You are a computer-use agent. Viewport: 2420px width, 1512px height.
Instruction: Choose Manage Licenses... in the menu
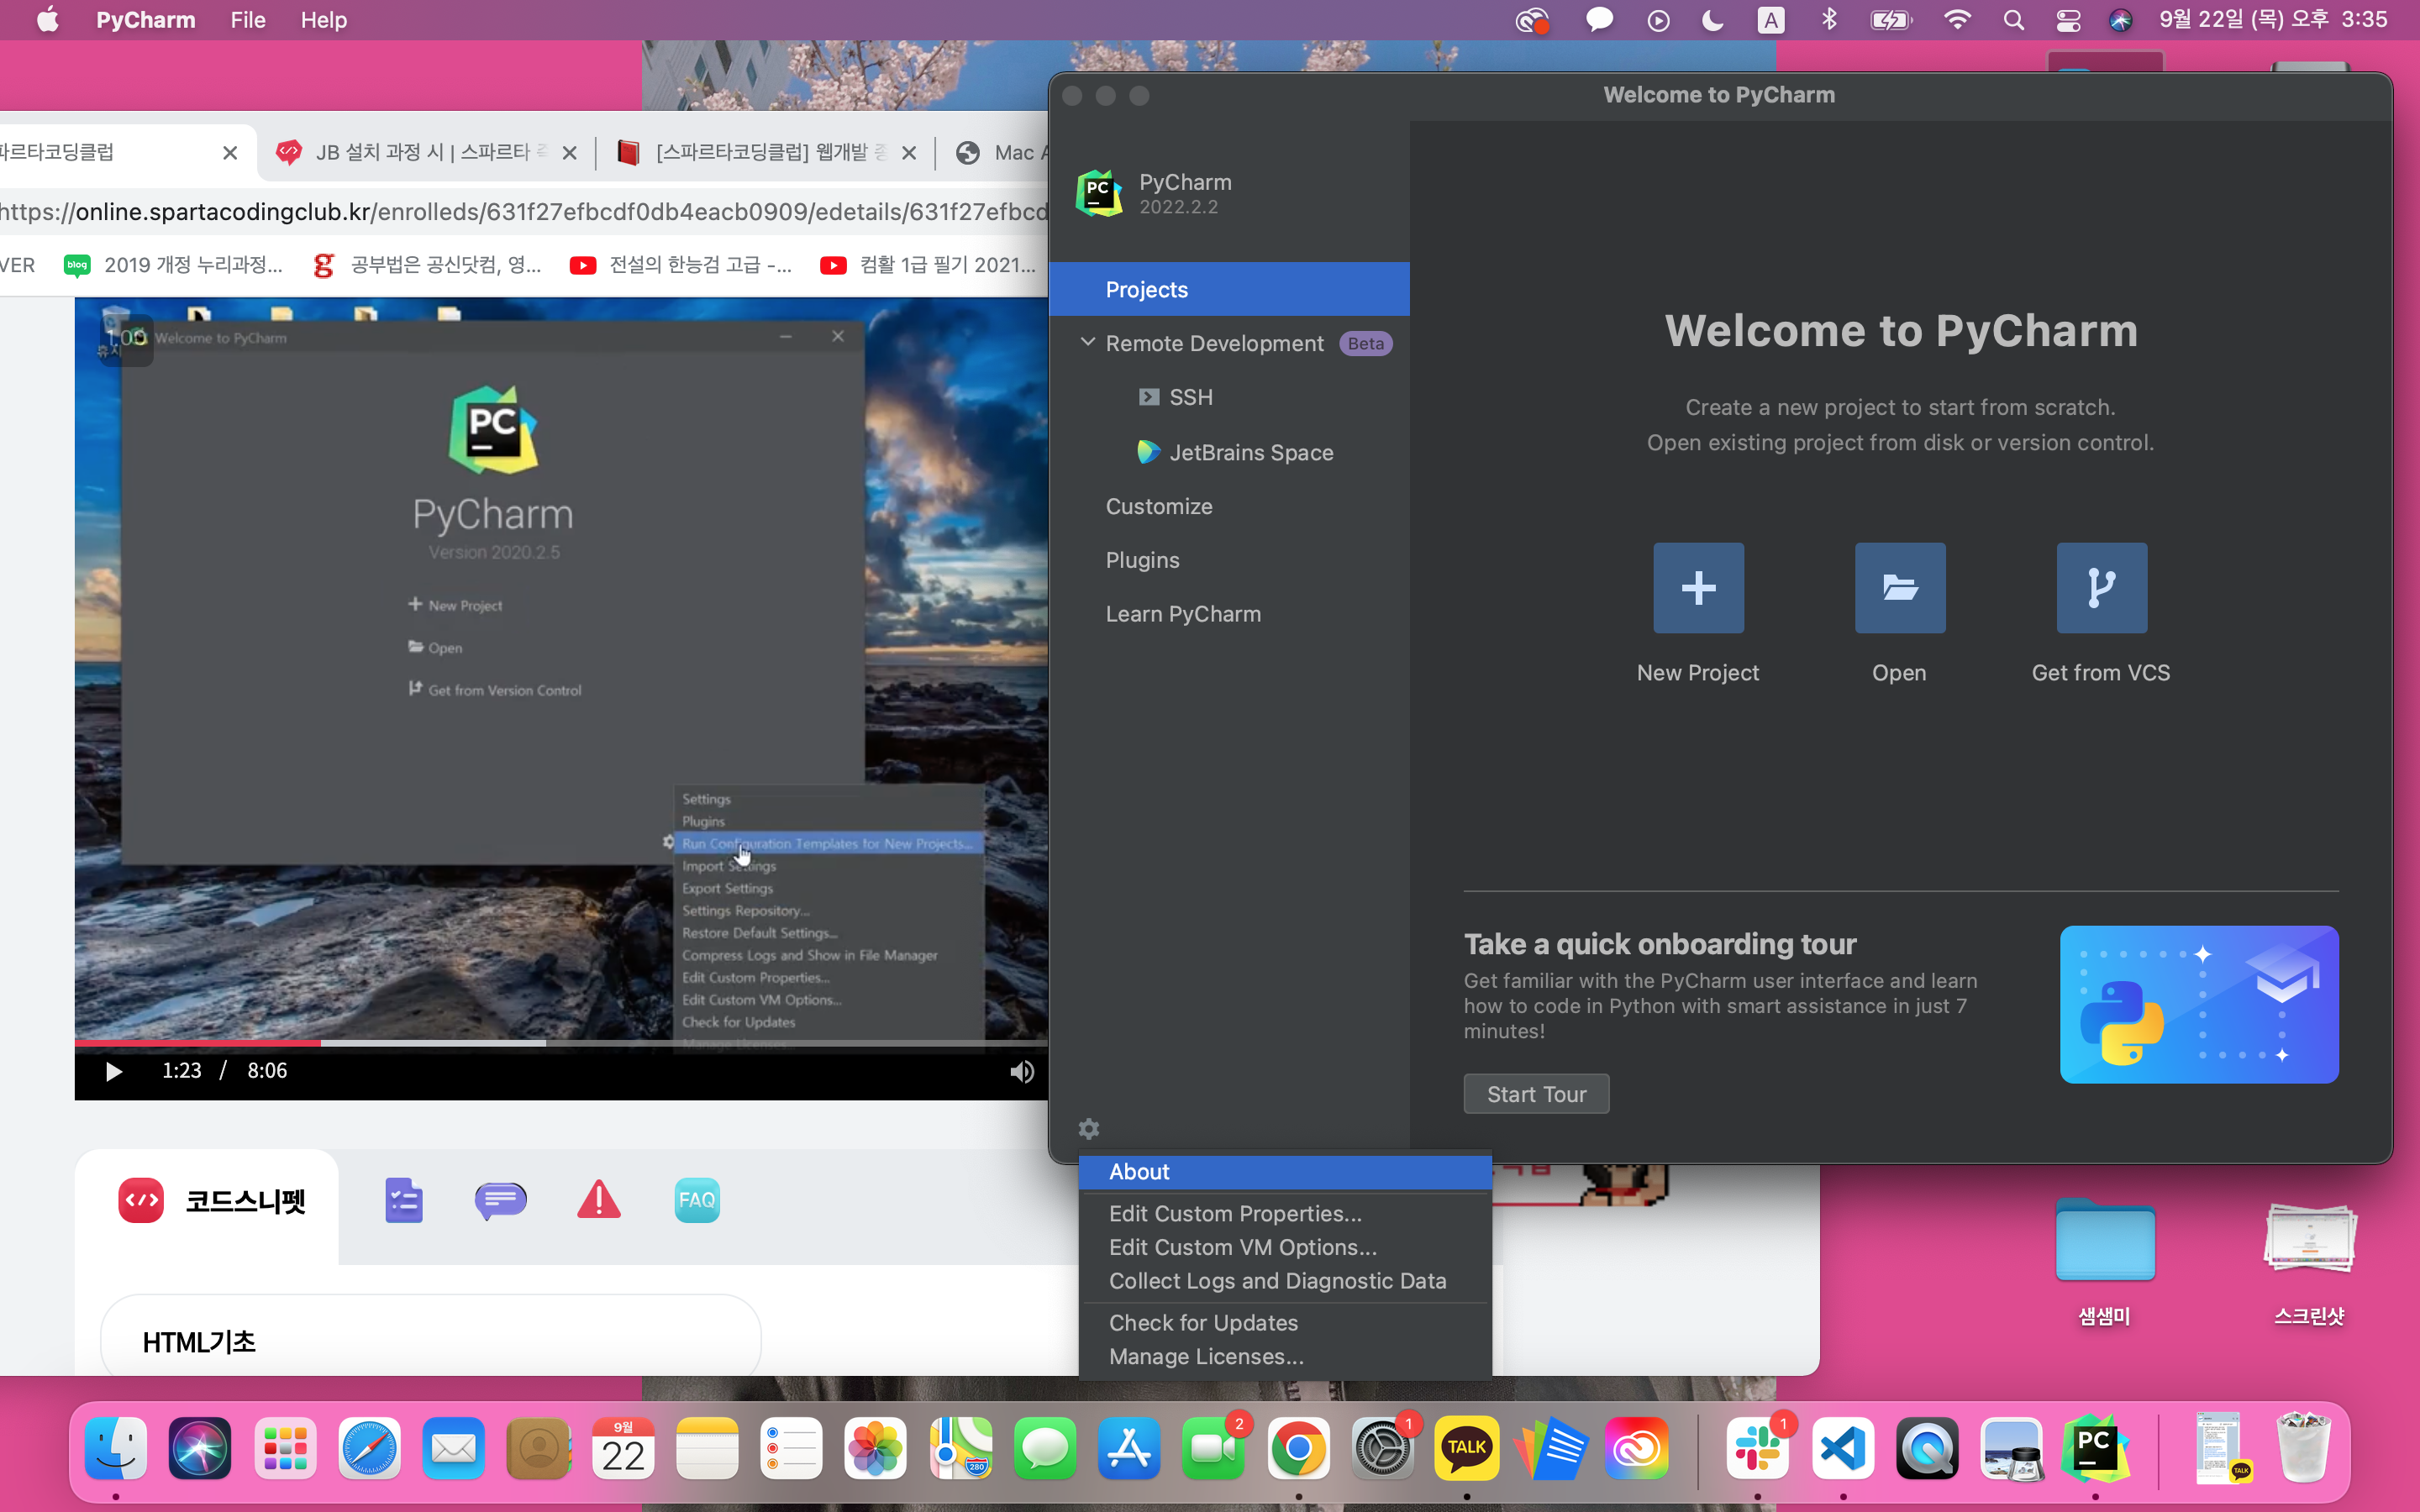pos(1286,1357)
